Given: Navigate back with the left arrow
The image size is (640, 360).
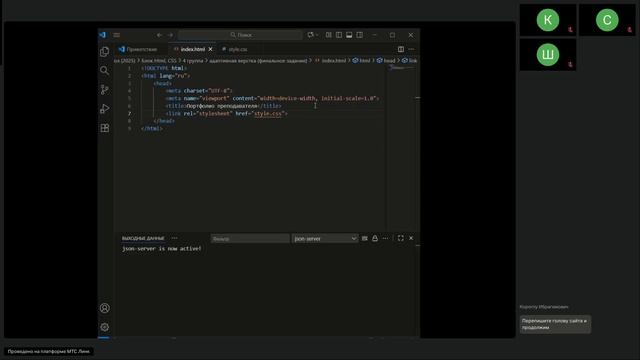Looking at the screenshot, I should coord(160,35).
